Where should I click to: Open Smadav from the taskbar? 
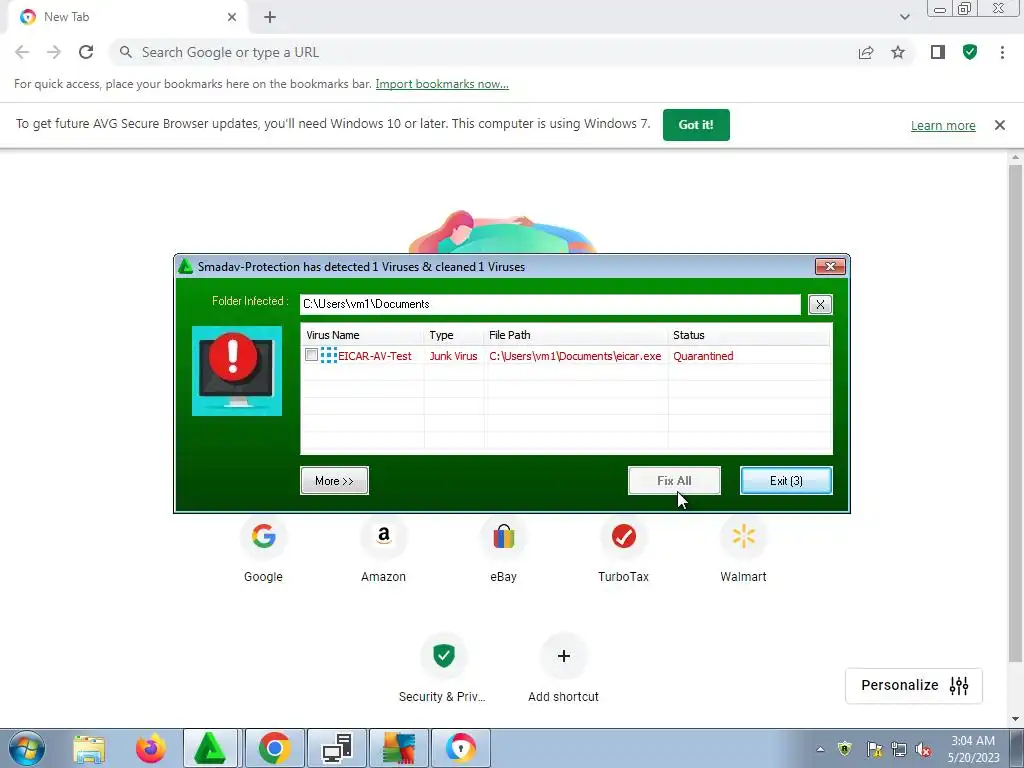pos(212,748)
